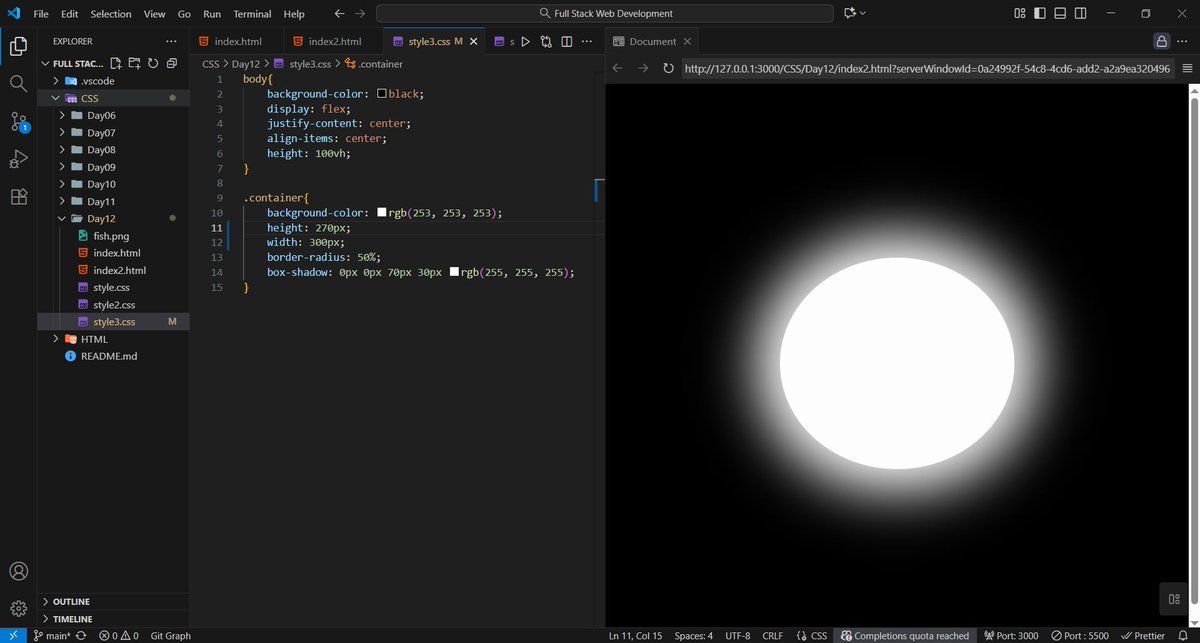This screenshot has width=1200, height=643.
Task: Toggle the bottom panel visibility
Action: click(x=1060, y=14)
